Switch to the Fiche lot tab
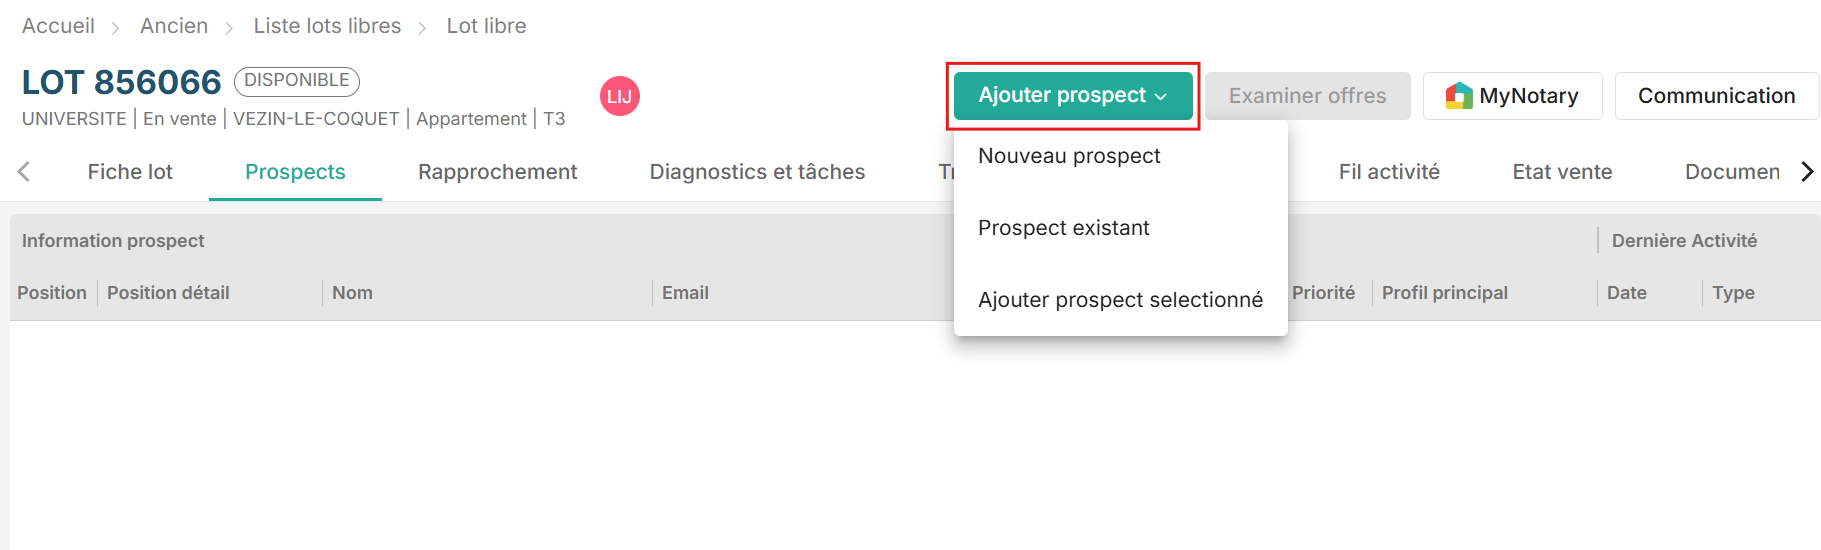Viewport: 1821px width, 550px height. [x=130, y=172]
